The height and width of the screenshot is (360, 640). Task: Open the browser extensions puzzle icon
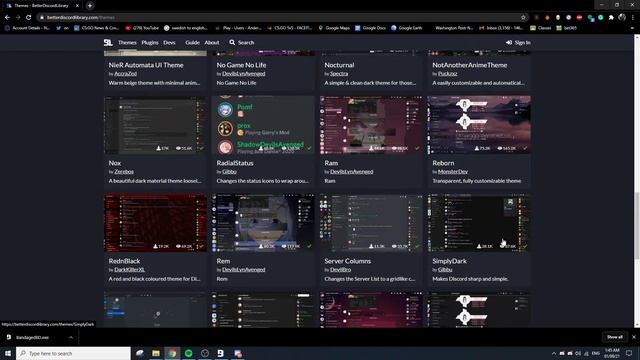pyautogui.click(x=611, y=18)
